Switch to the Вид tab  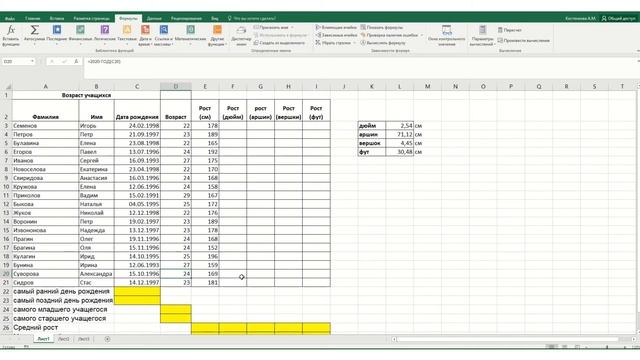click(215, 18)
